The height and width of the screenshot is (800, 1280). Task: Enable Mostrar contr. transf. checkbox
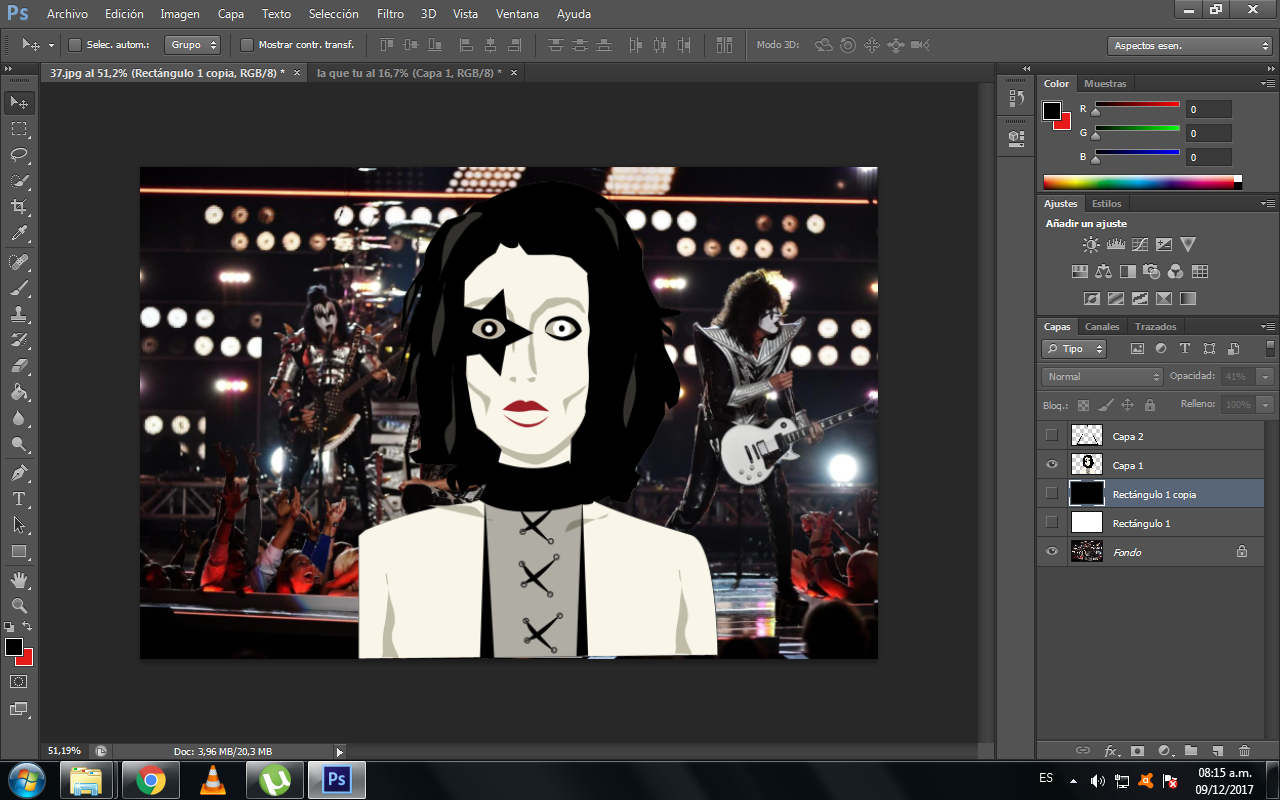tap(247, 45)
